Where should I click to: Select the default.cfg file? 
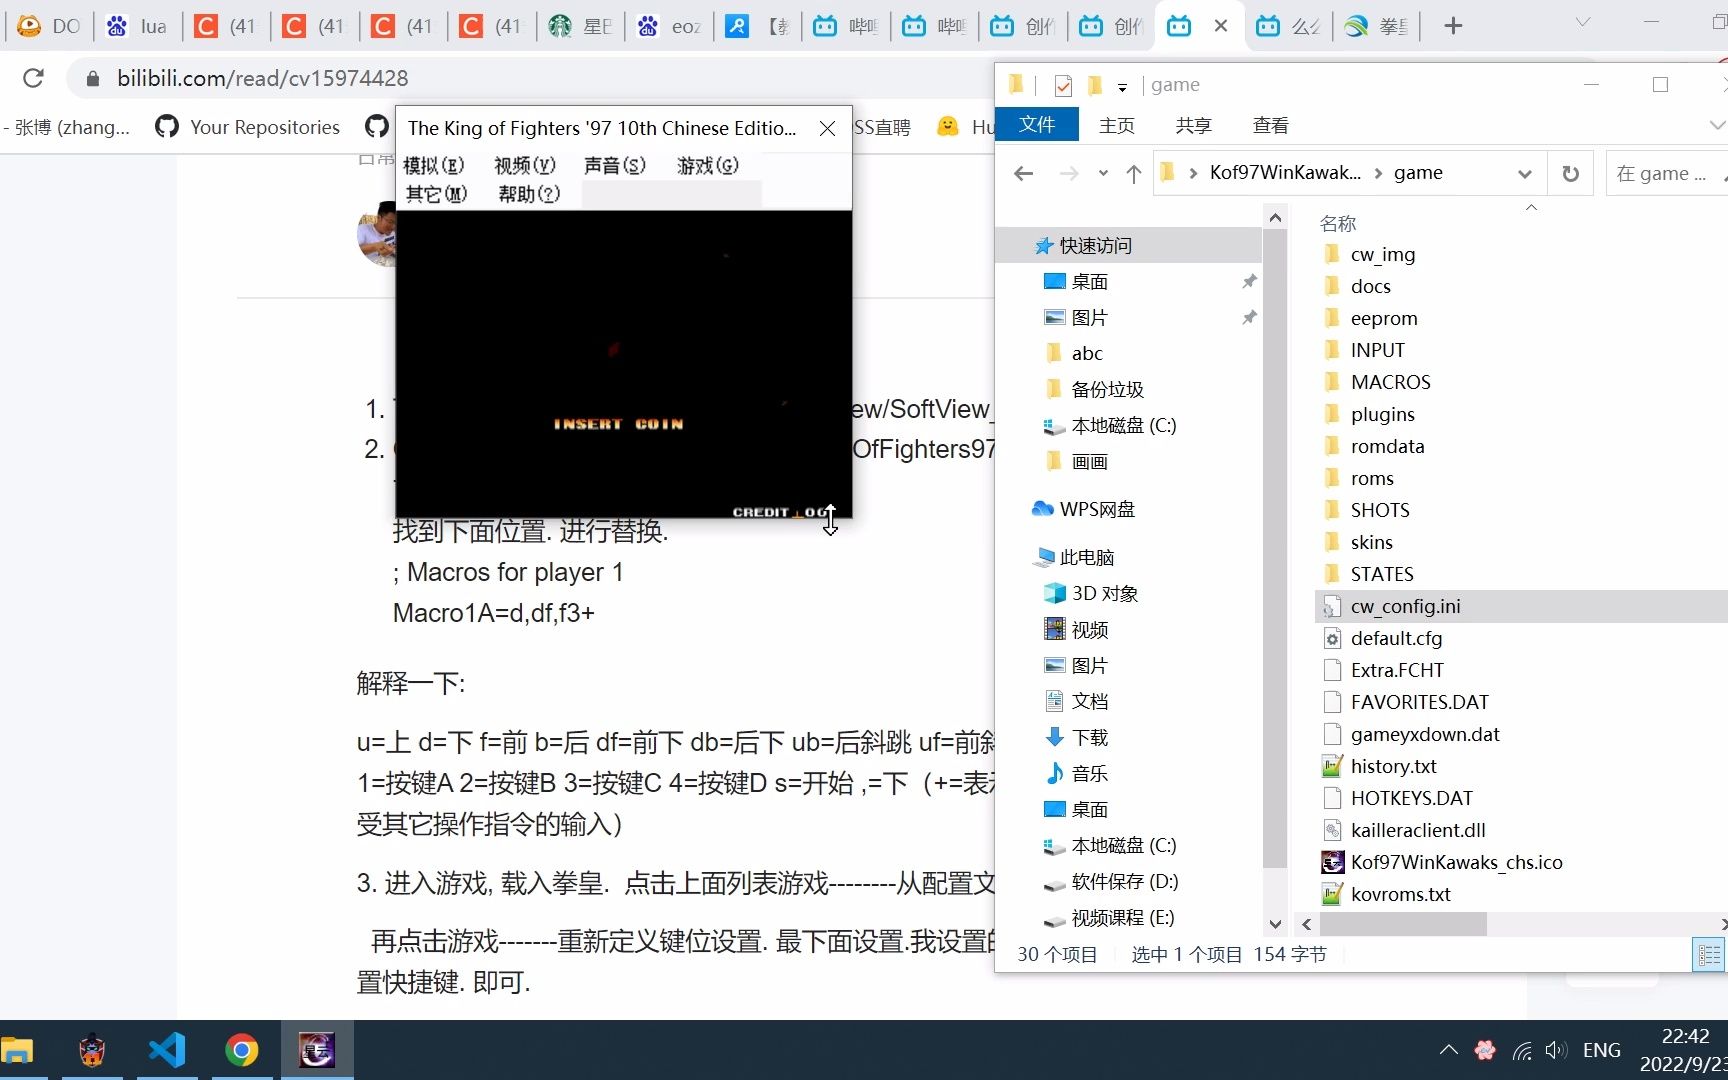pos(1396,638)
